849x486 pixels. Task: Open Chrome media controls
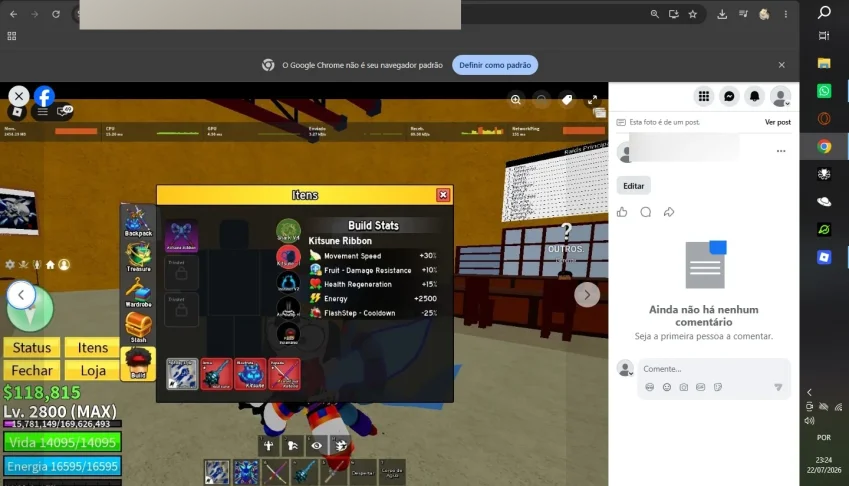click(x=743, y=14)
